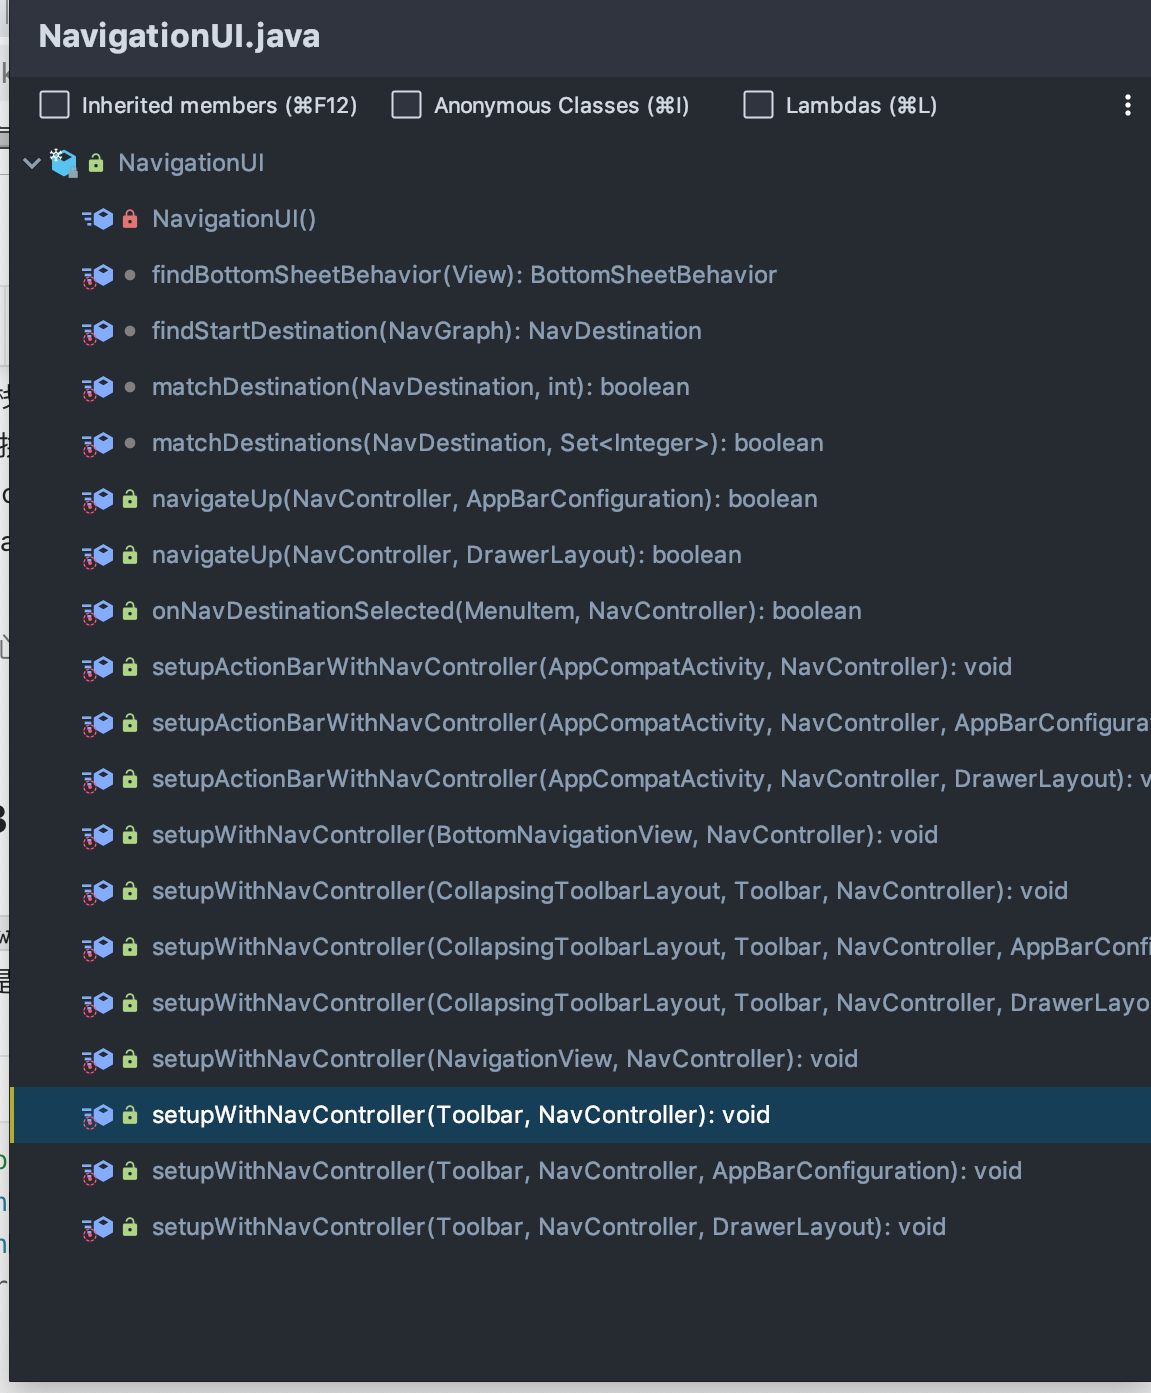Image resolution: width=1151 pixels, height=1393 pixels.
Task: Click public lock icon on setupWithNavController(BottomNavigationView, NavController)
Action: pos(130,835)
